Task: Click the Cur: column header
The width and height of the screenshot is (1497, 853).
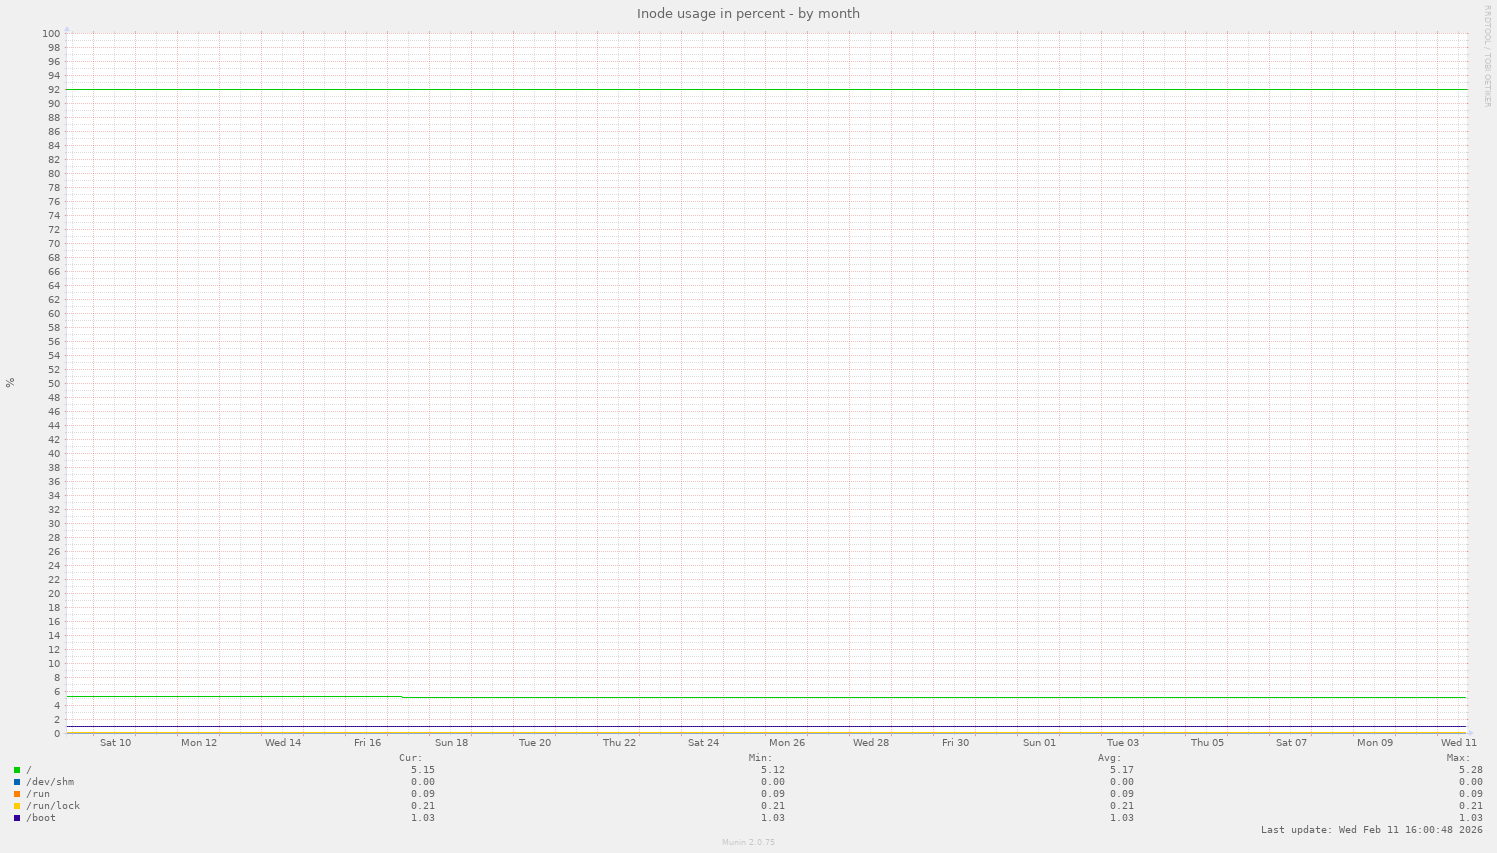Action: click(x=412, y=757)
